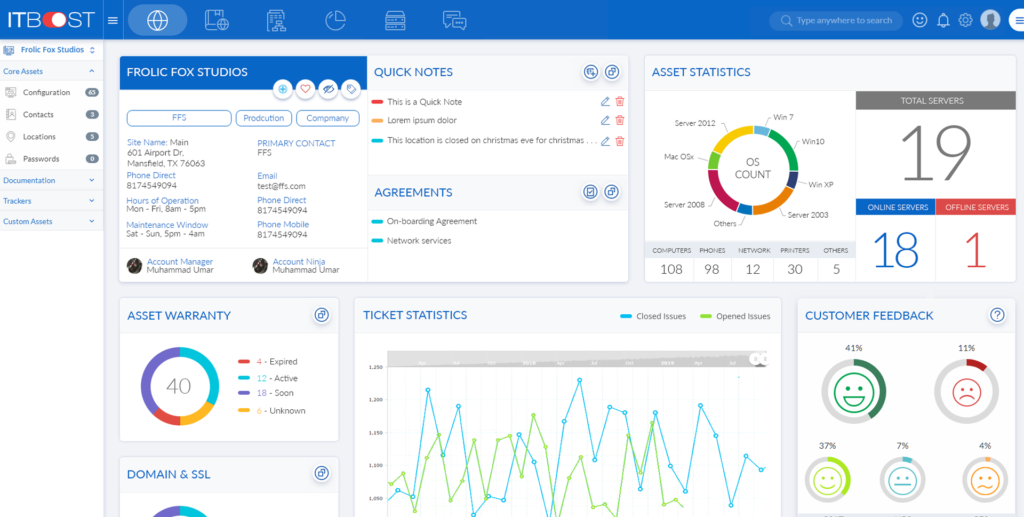The width and height of the screenshot is (1024, 517).
Task: Click the Agreements checklist icon
Action: (591, 192)
